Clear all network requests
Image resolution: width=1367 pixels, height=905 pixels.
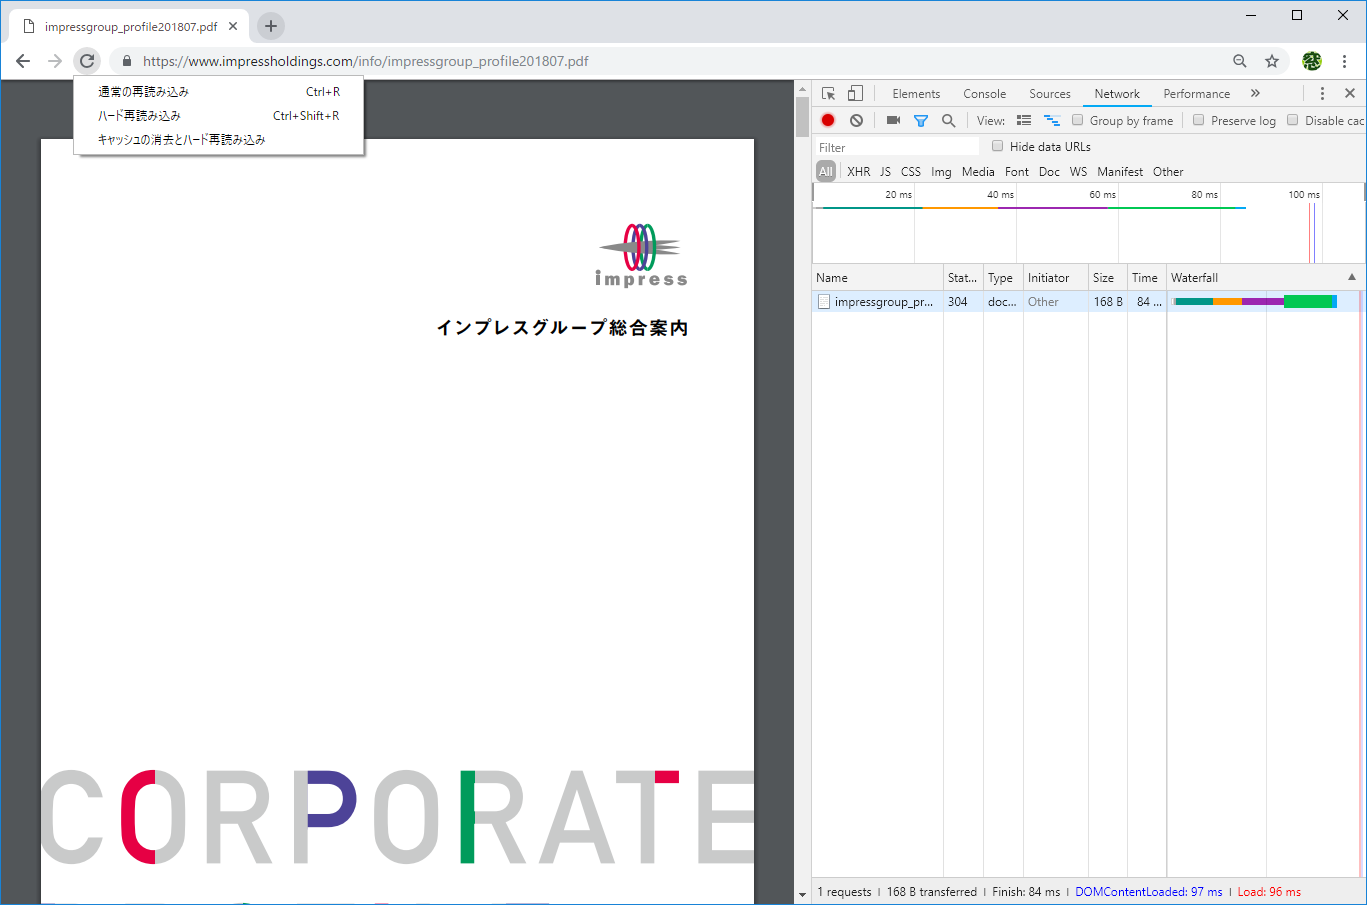[x=856, y=120]
